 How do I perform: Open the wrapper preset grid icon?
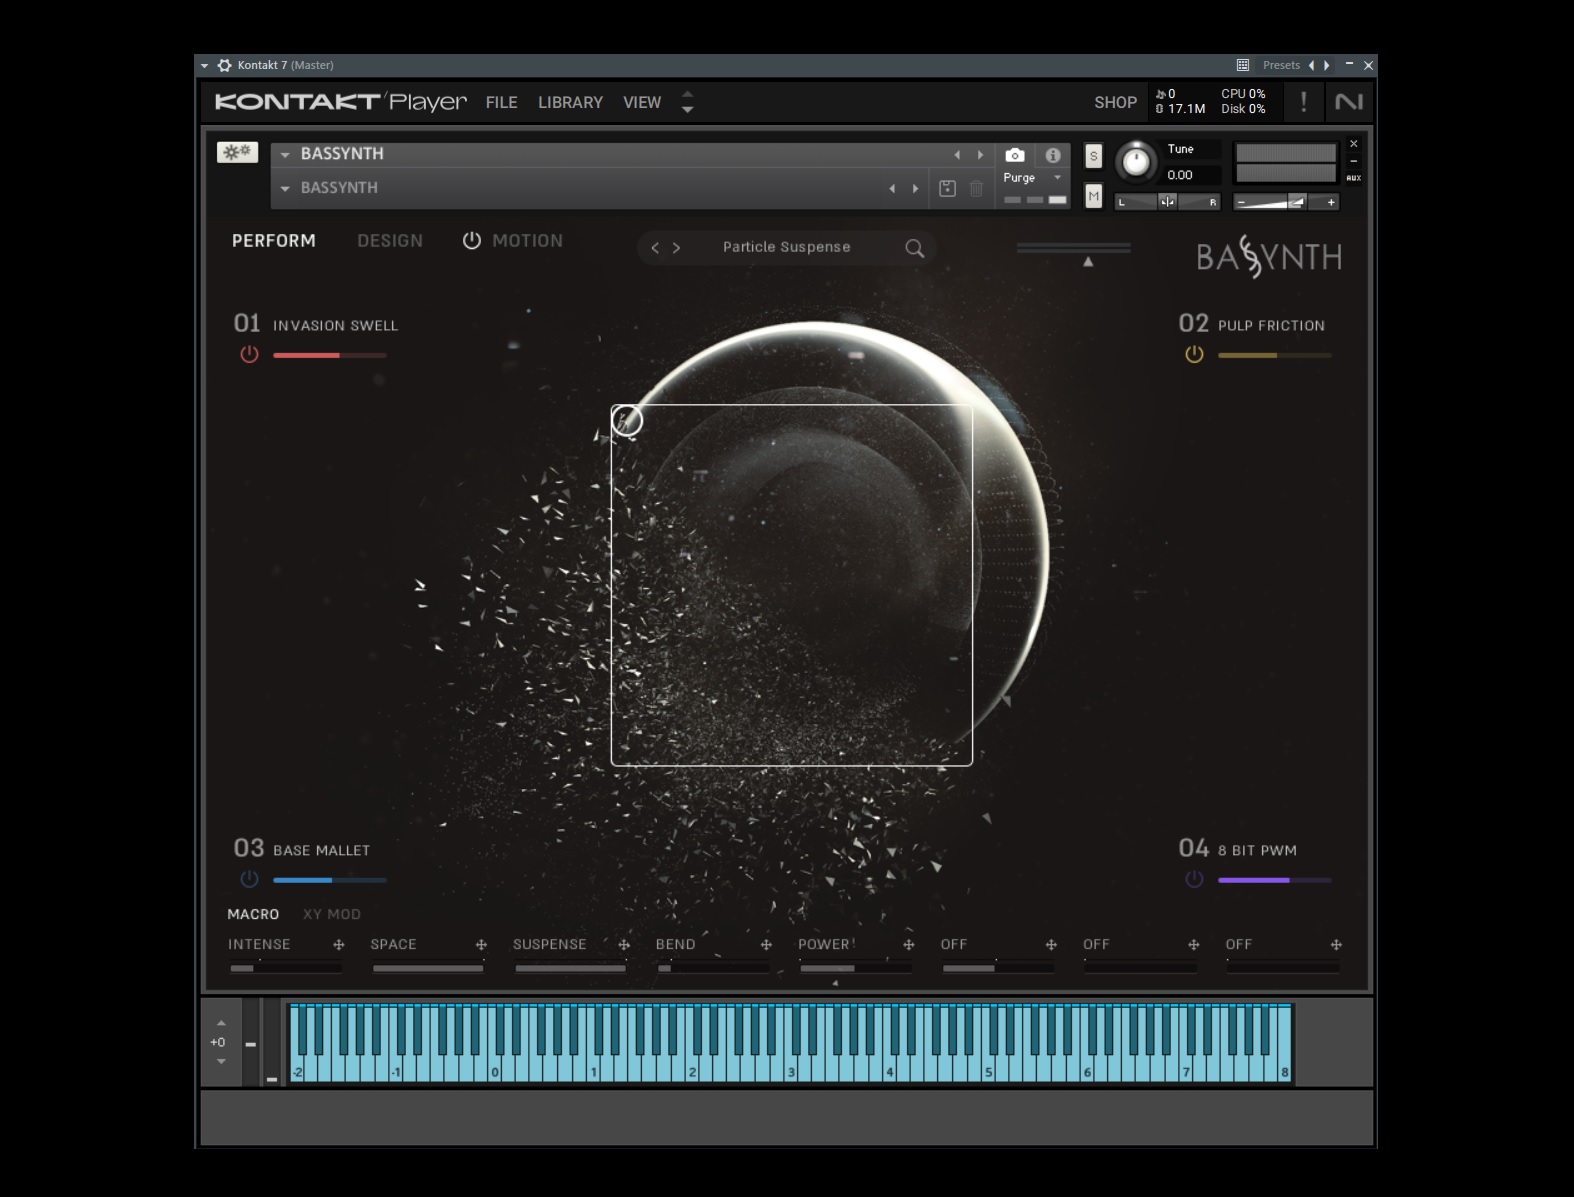(1243, 65)
